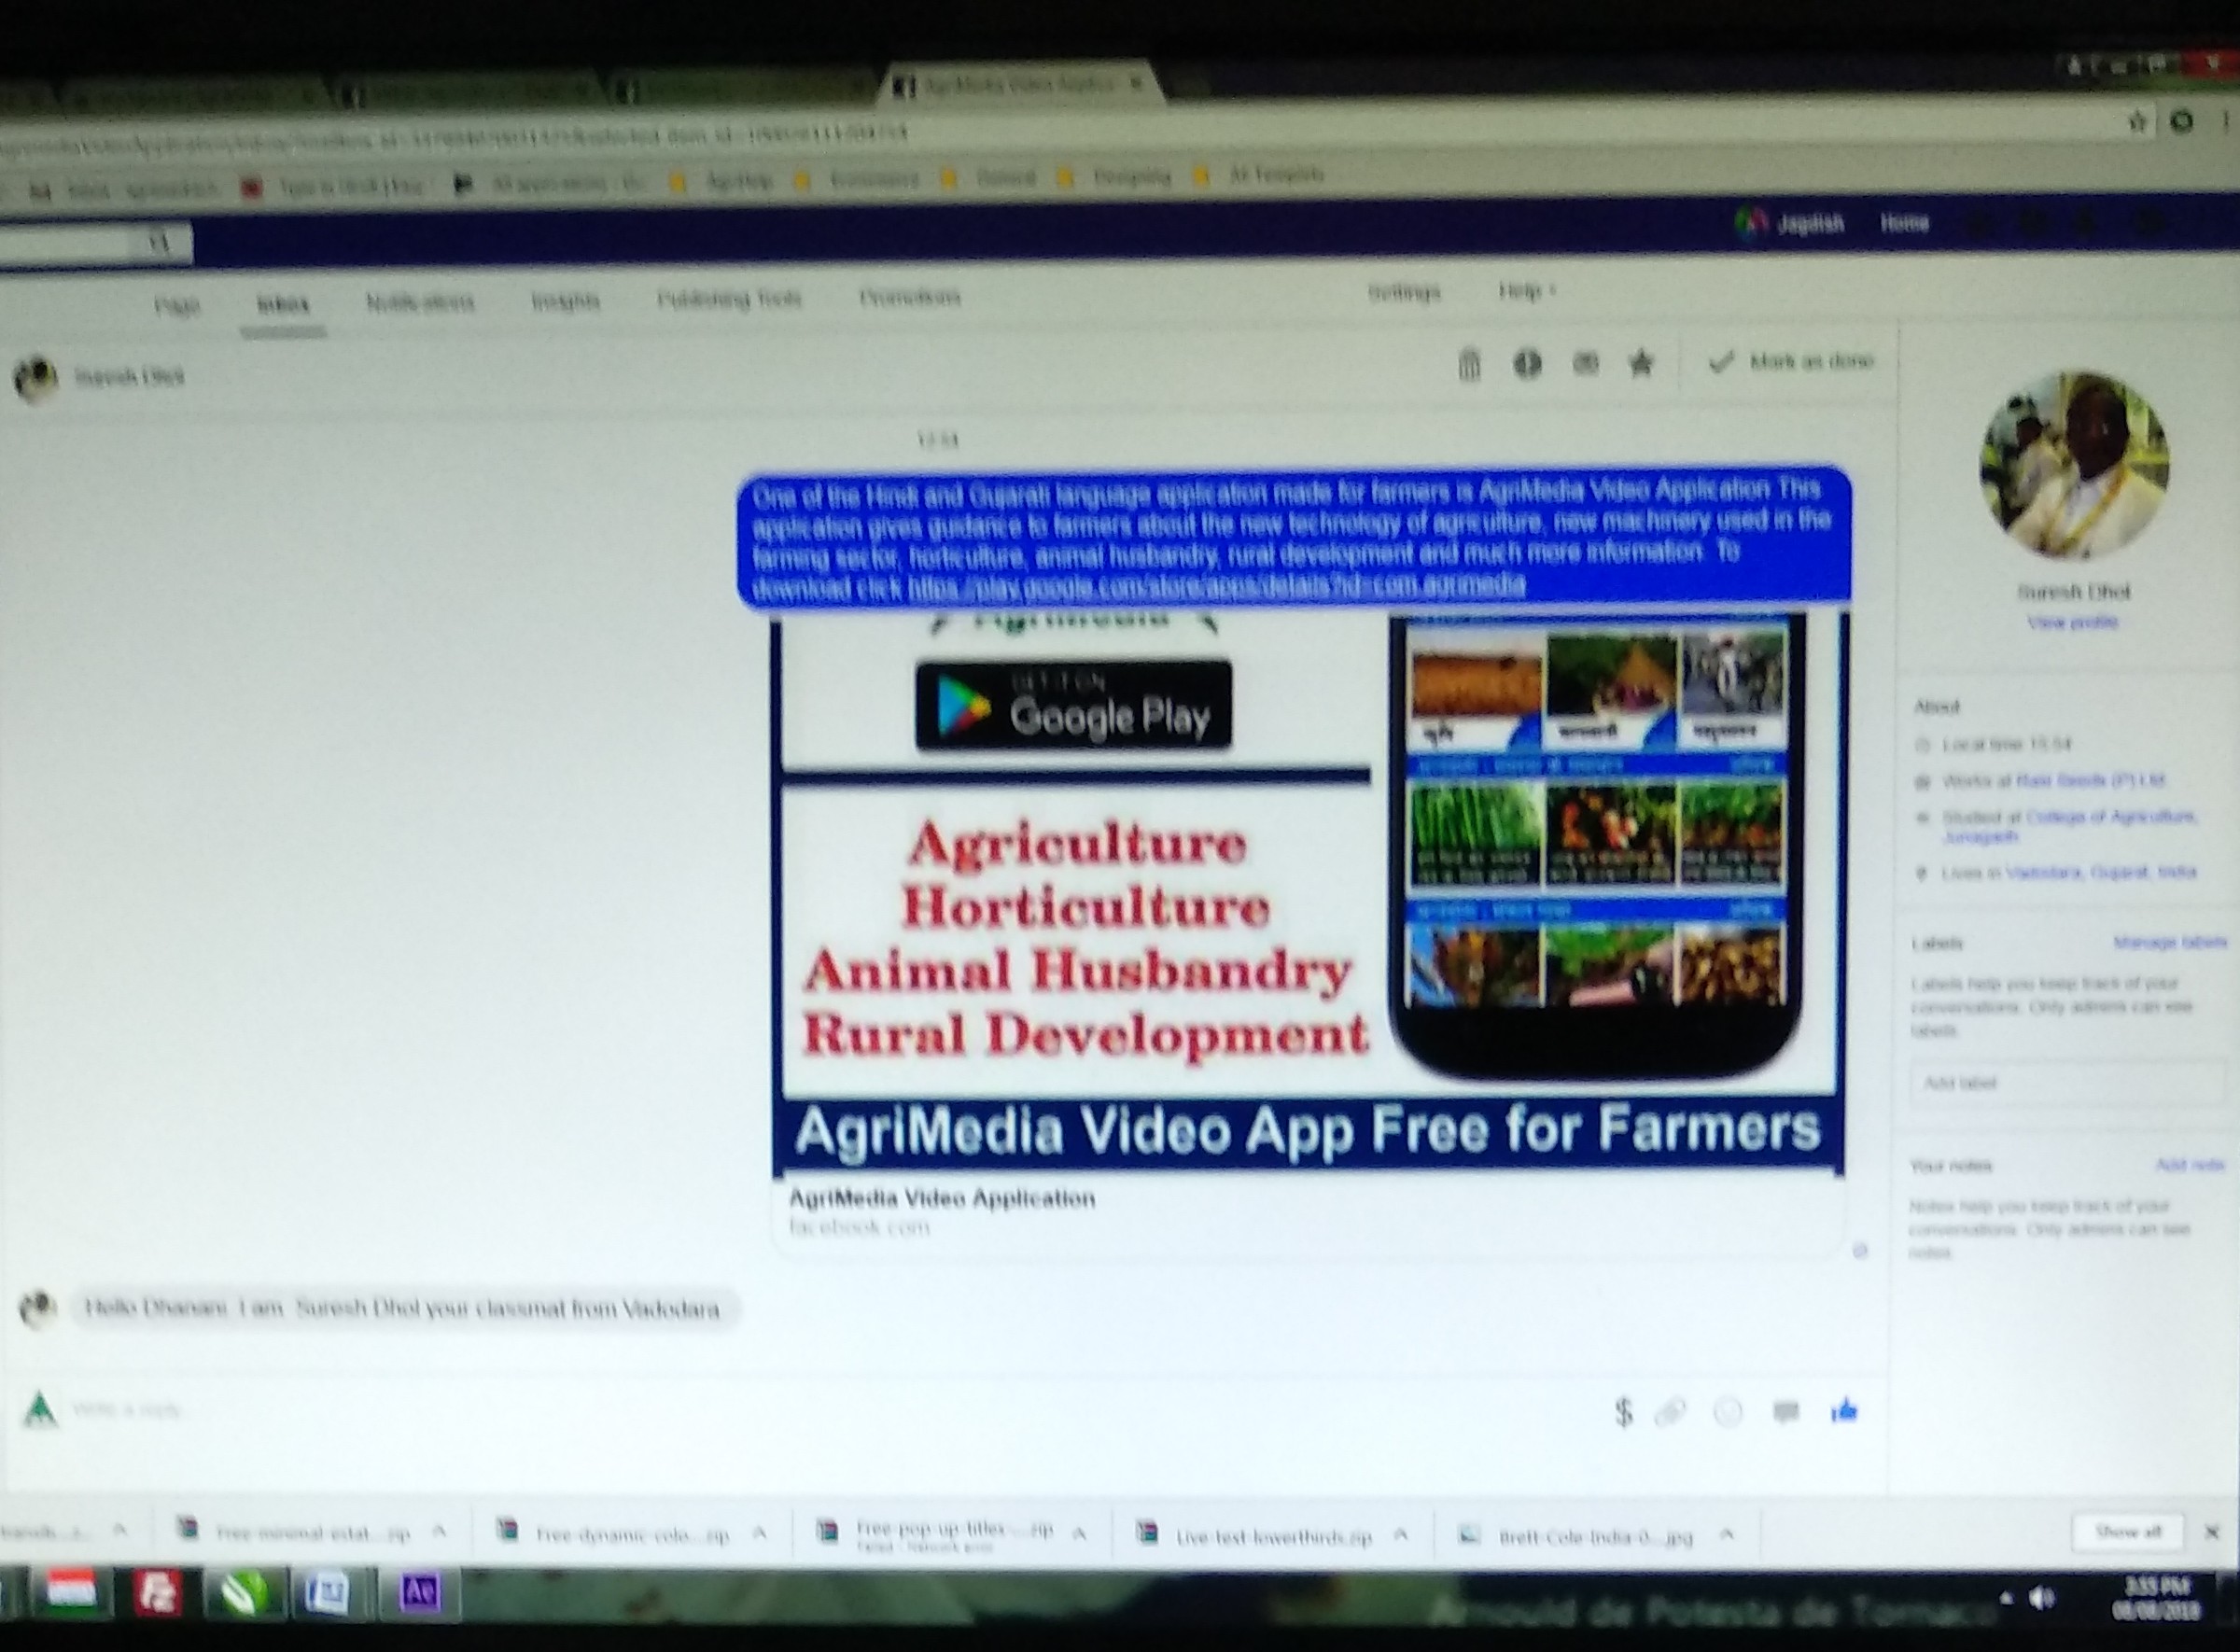Open the dollar payment icon in reply bar

point(1624,1411)
